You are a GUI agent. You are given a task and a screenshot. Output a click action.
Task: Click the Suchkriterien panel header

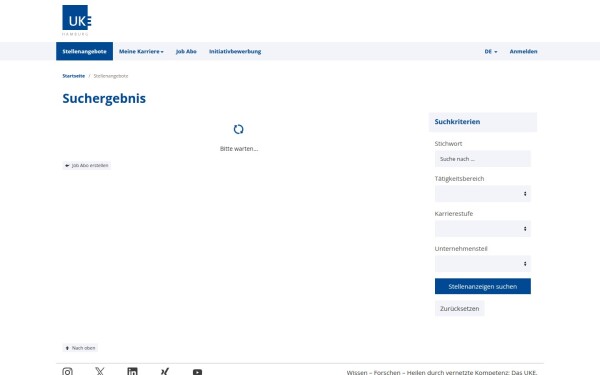(483, 122)
